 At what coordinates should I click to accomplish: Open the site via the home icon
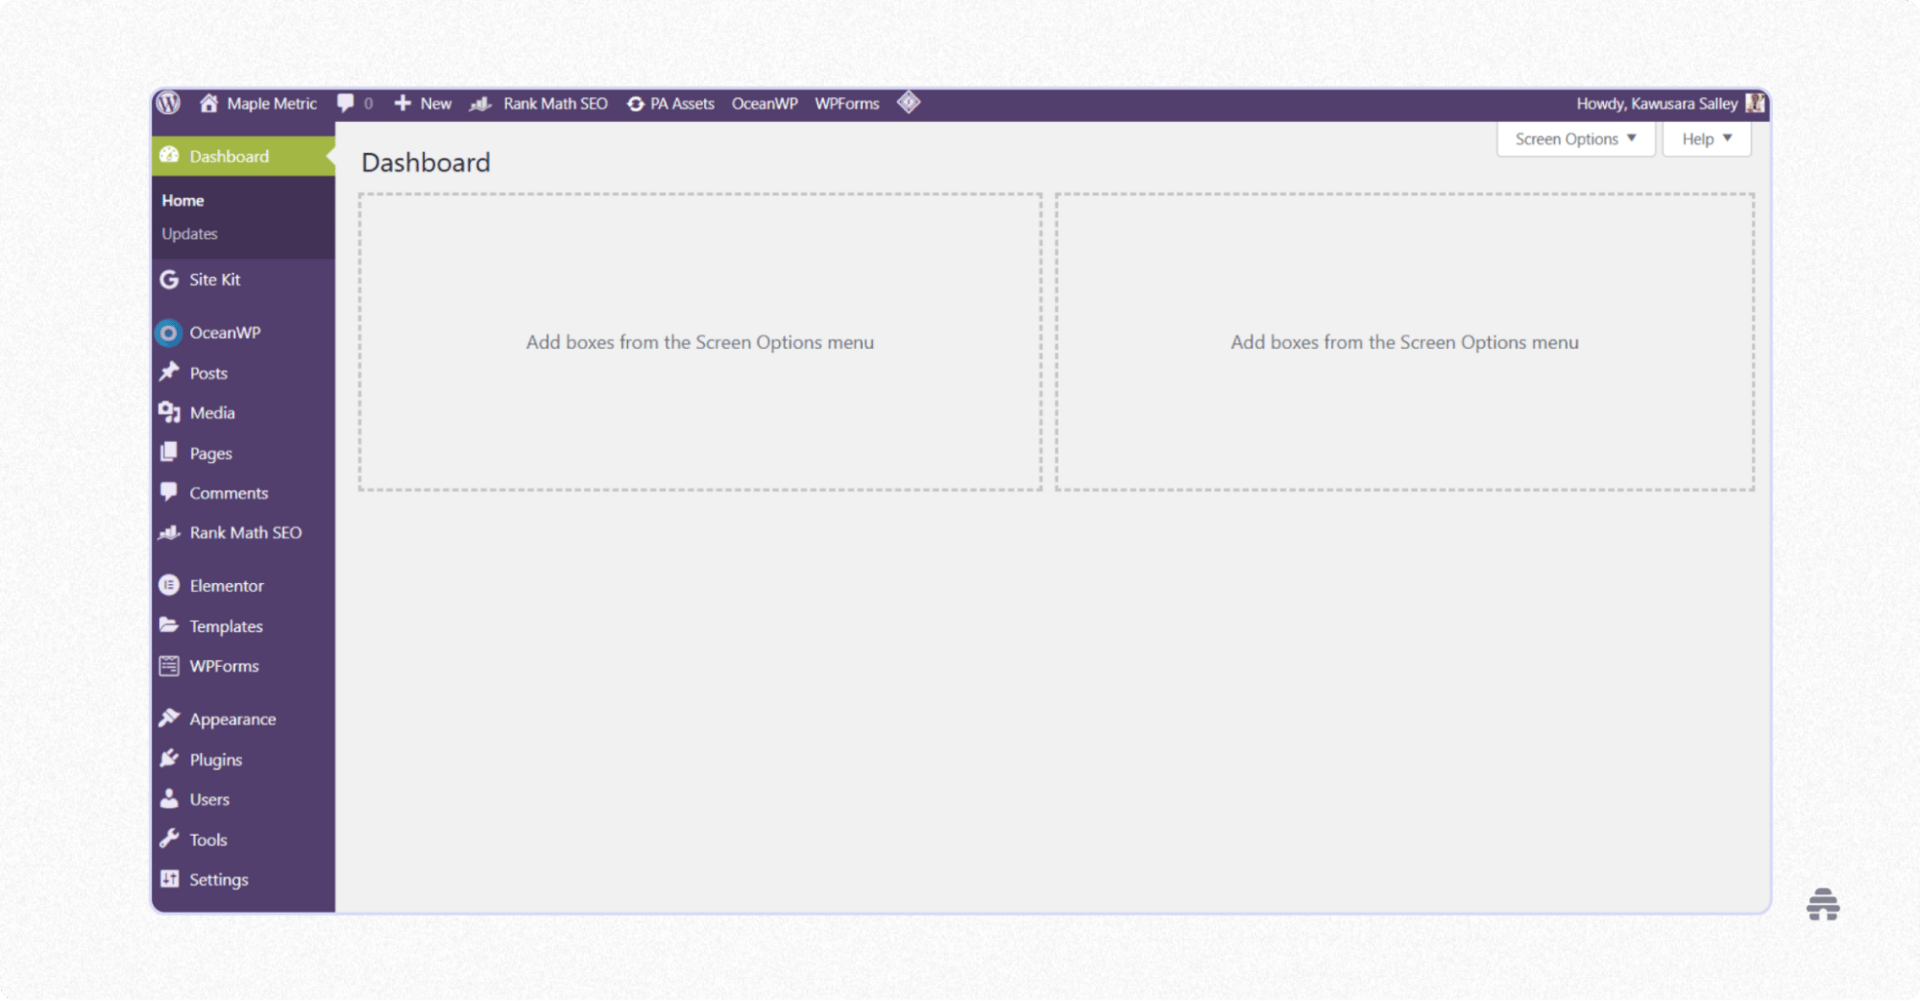click(x=209, y=103)
